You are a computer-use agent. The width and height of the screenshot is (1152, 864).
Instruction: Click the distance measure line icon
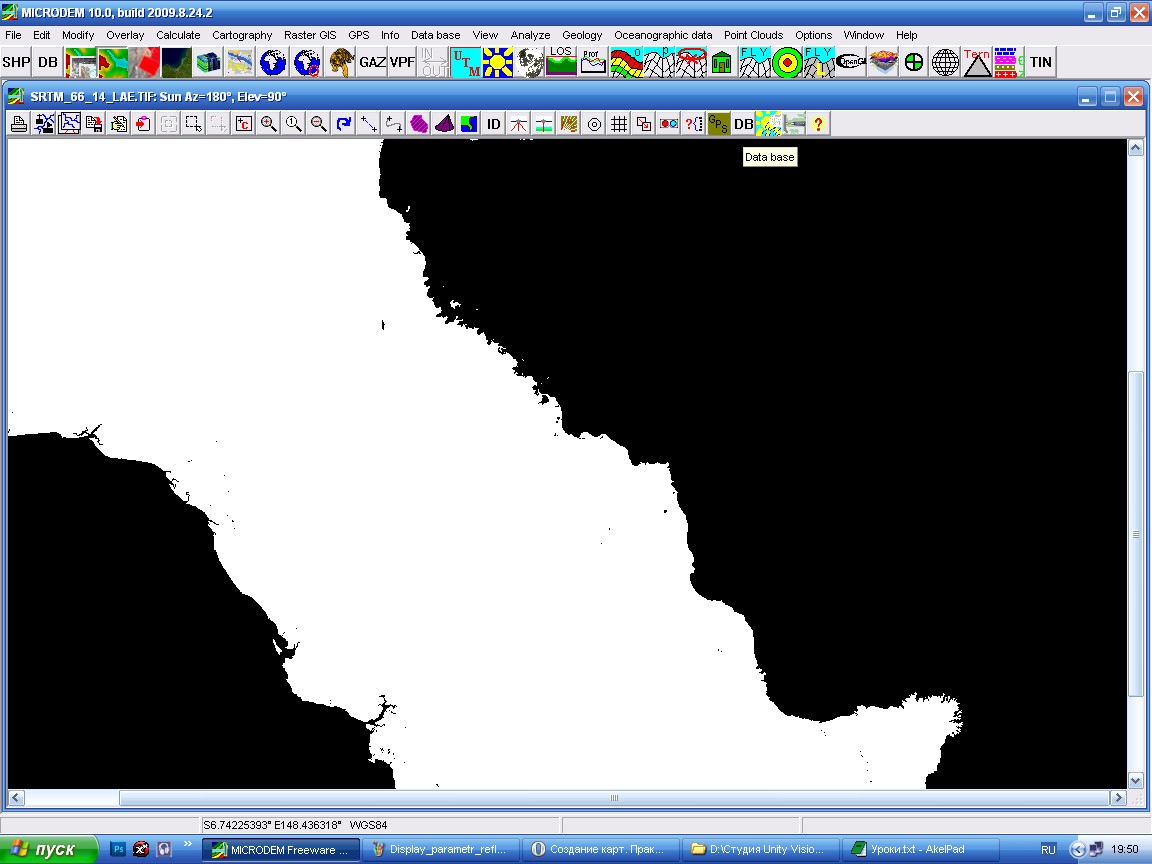368,124
